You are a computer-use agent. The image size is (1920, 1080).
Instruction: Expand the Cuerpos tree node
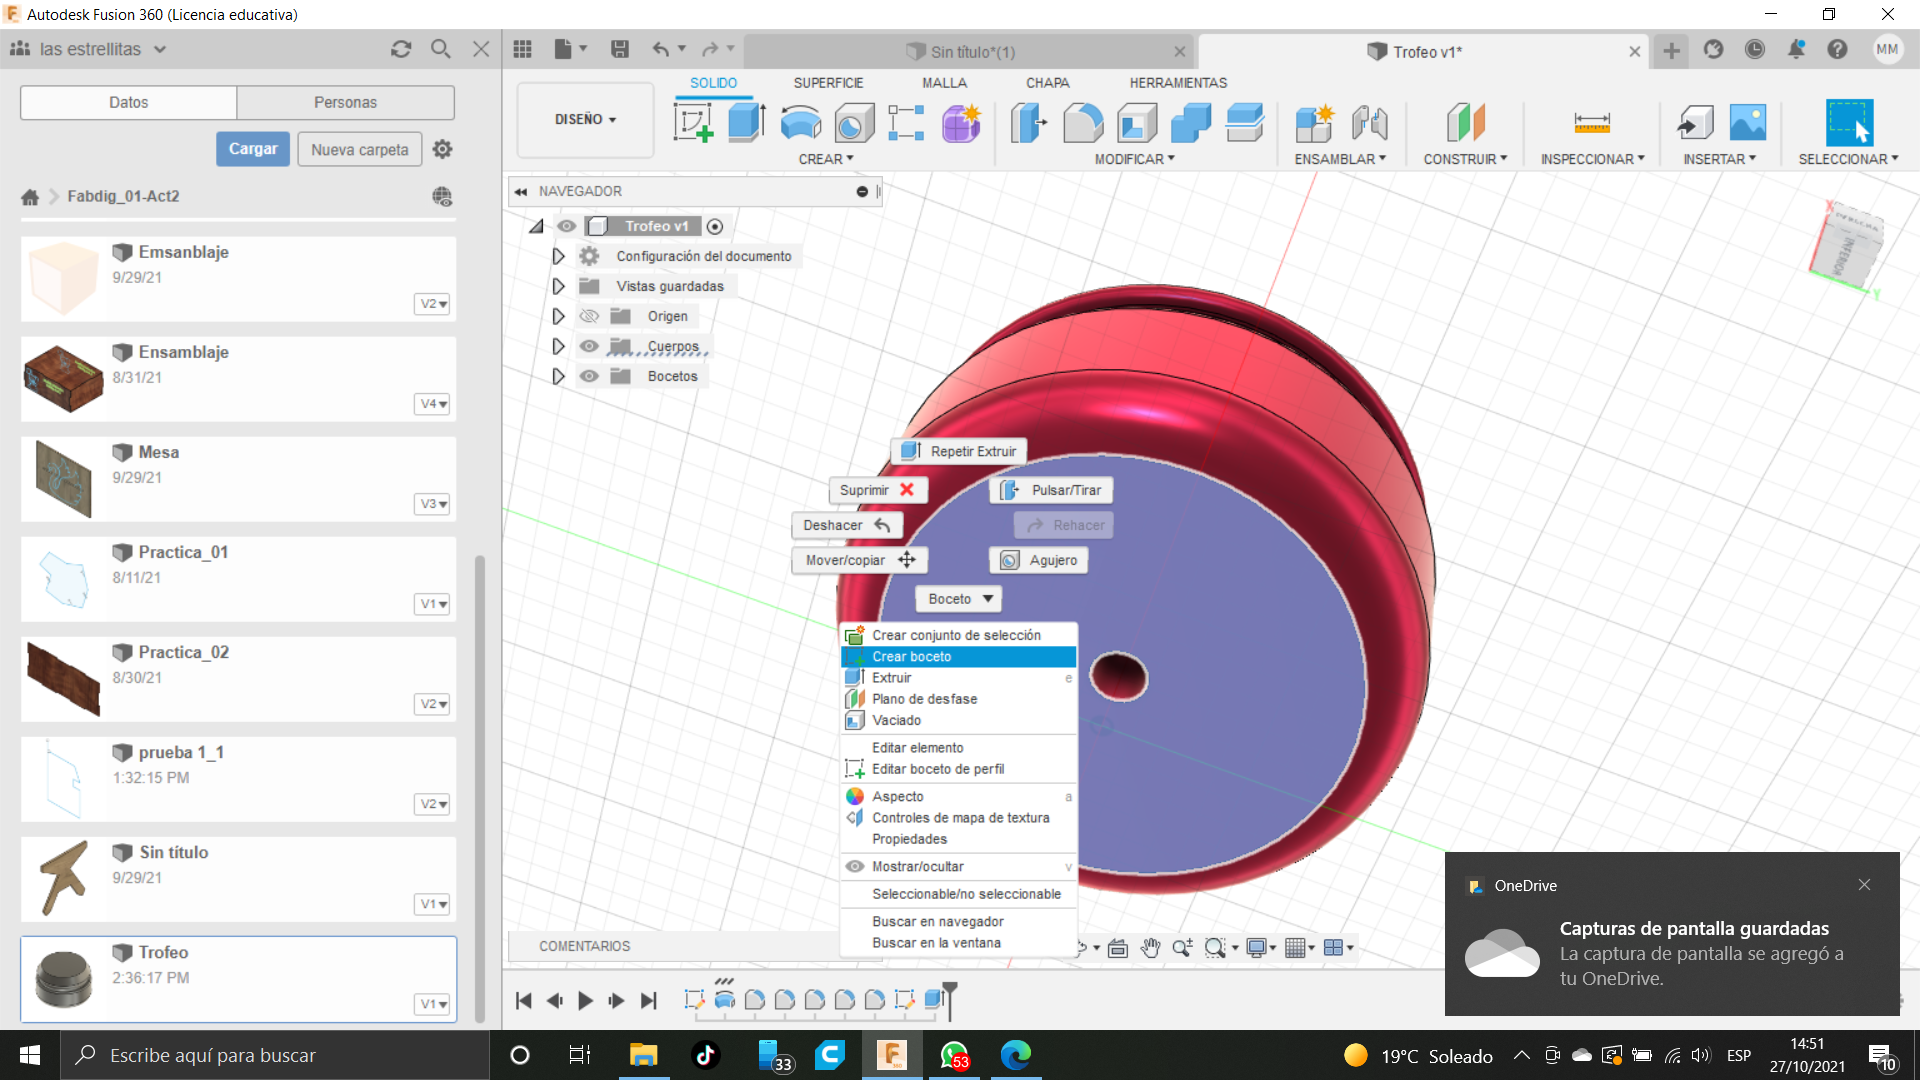tap(559, 346)
